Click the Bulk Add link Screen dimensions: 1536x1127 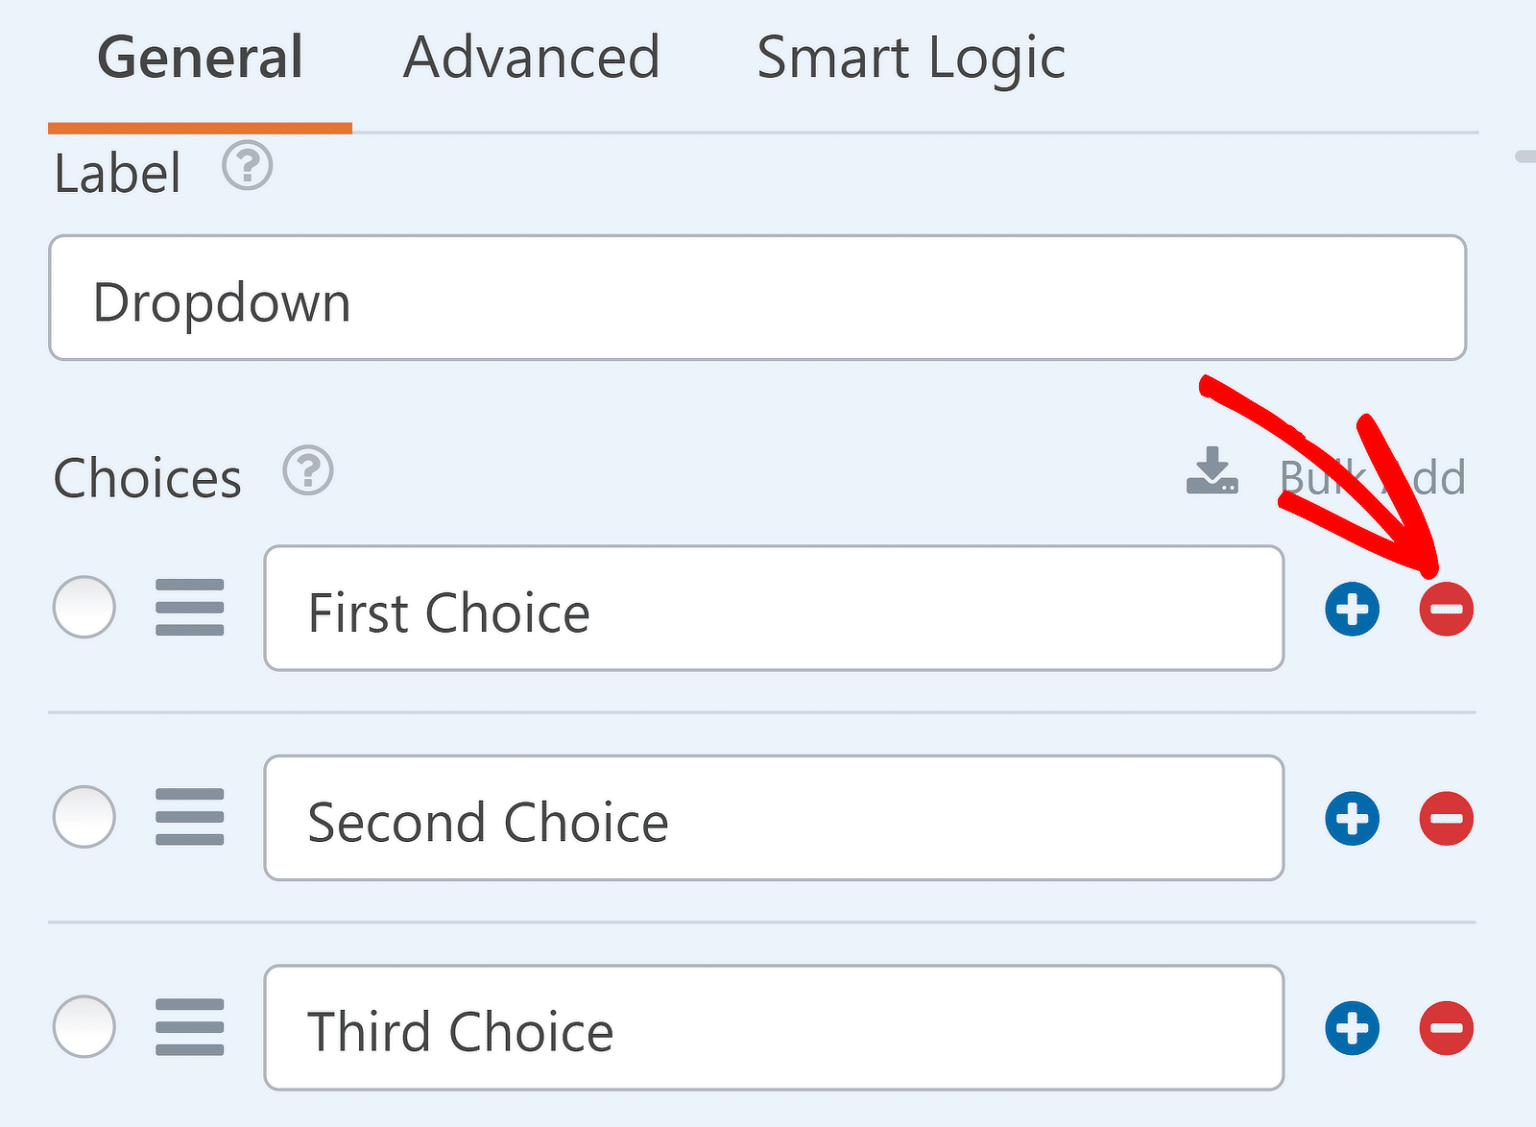coord(1373,477)
